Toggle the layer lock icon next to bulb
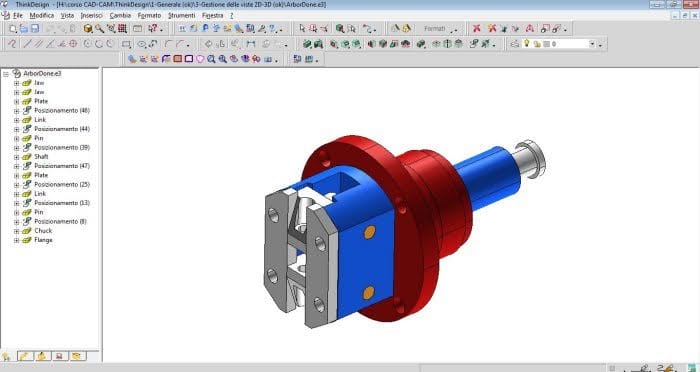The image size is (700, 372). click(537, 44)
